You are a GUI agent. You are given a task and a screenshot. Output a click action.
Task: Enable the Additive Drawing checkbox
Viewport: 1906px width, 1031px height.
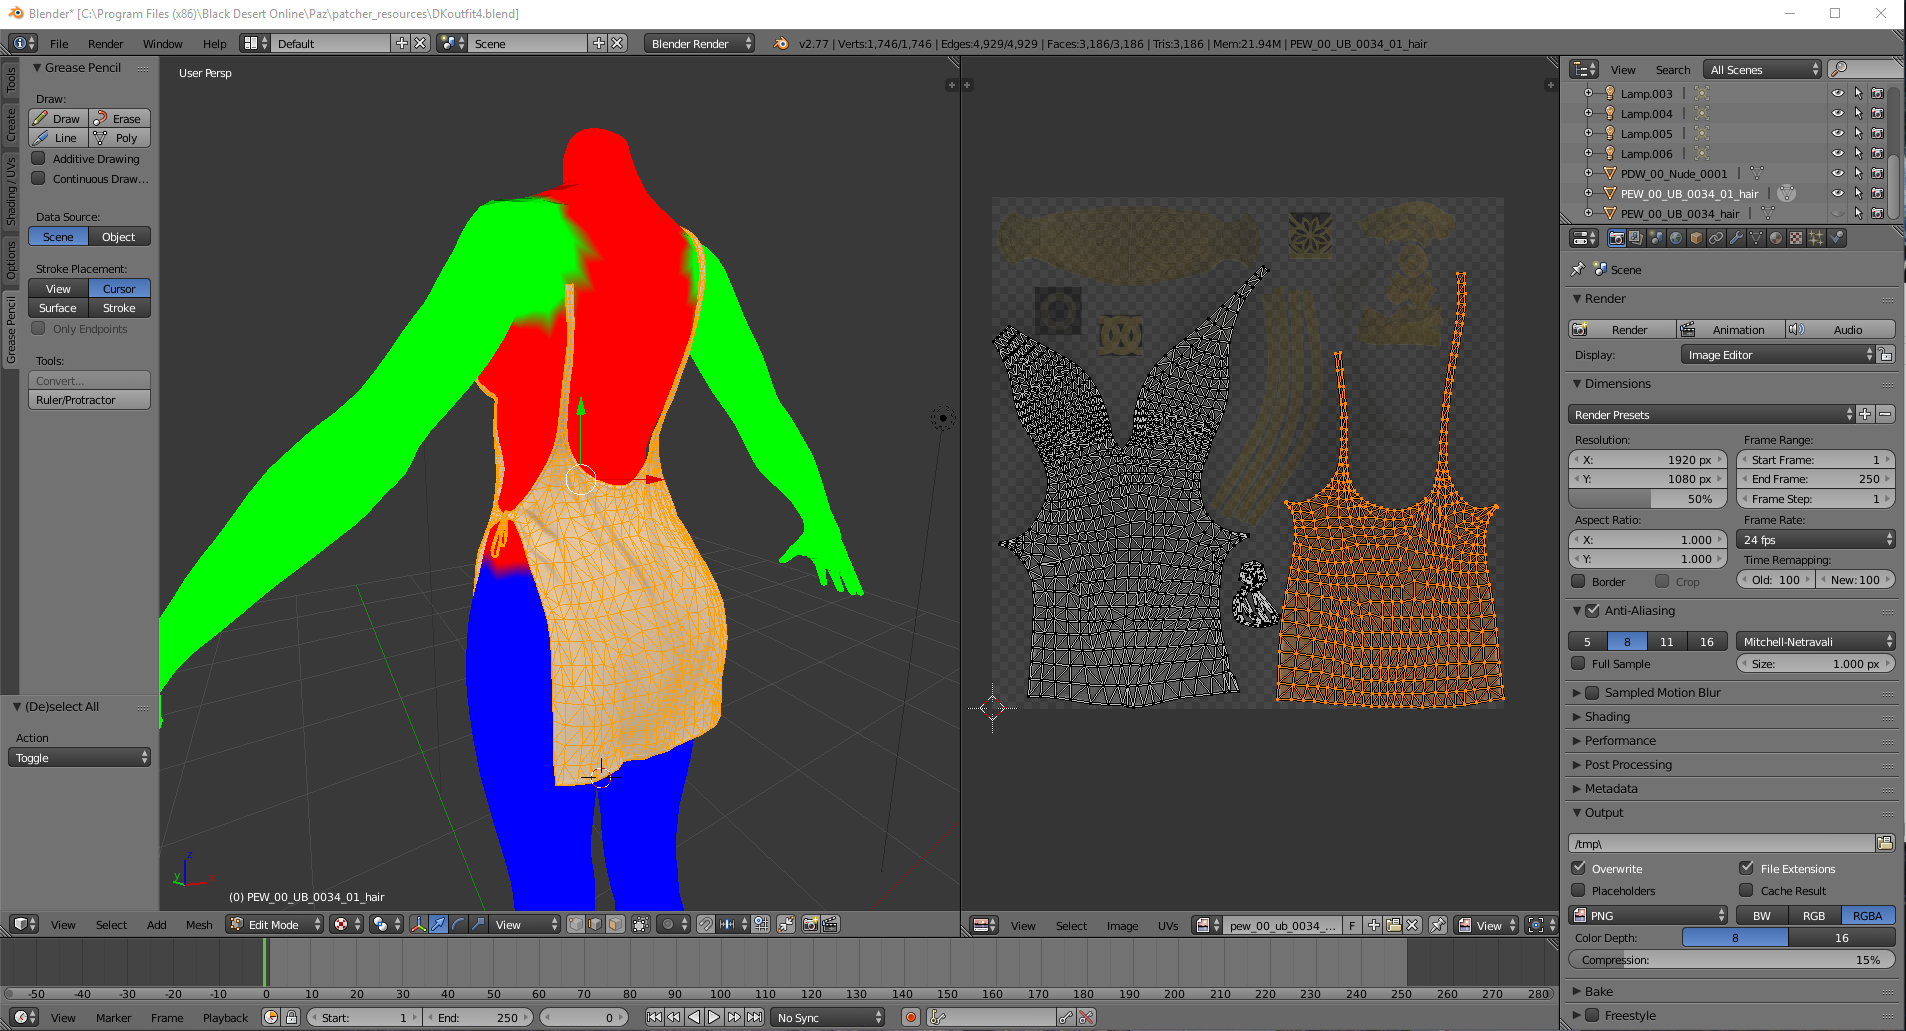point(39,159)
